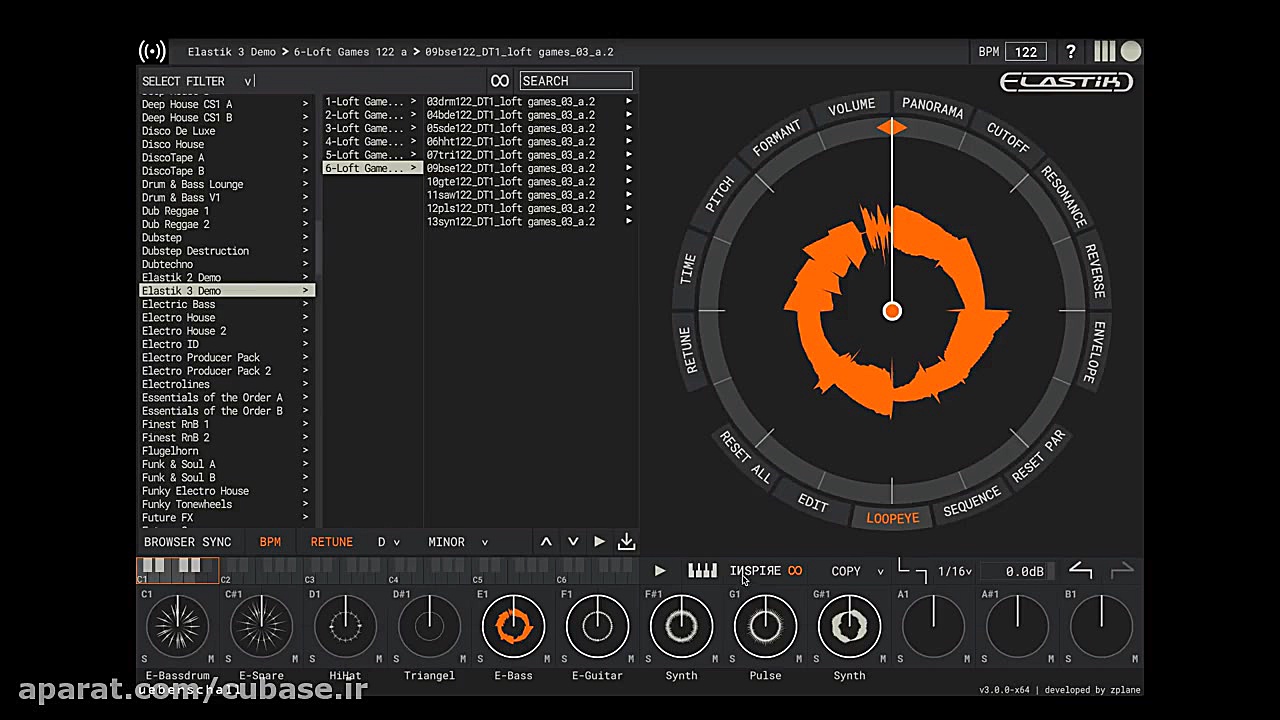Switch to SEQUENCE mode
The image size is (1280, 720).
click(972, 502)
